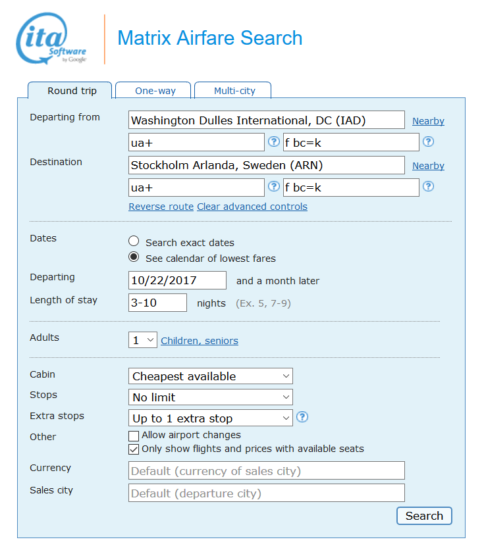The width and height of the screenshot is (484, 550).
Task: Select the Search exact dates option
Action: (x=133, y=241)
